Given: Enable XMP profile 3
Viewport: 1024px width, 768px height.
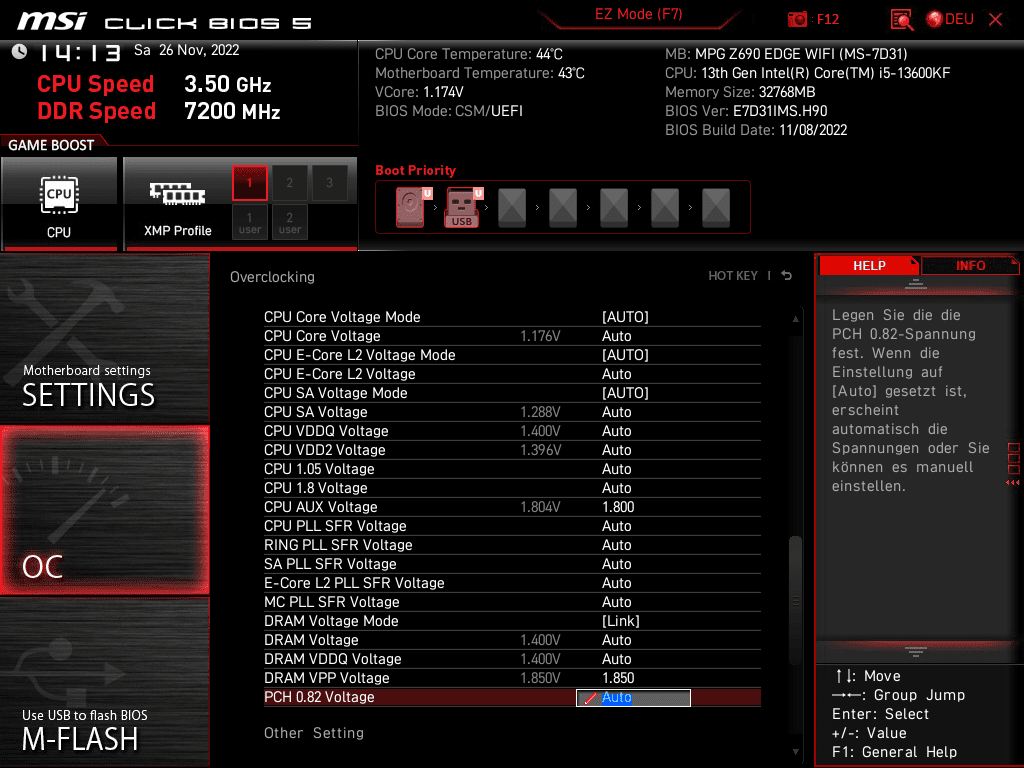Looking at the screenshot, I should (x=329, y=183).
